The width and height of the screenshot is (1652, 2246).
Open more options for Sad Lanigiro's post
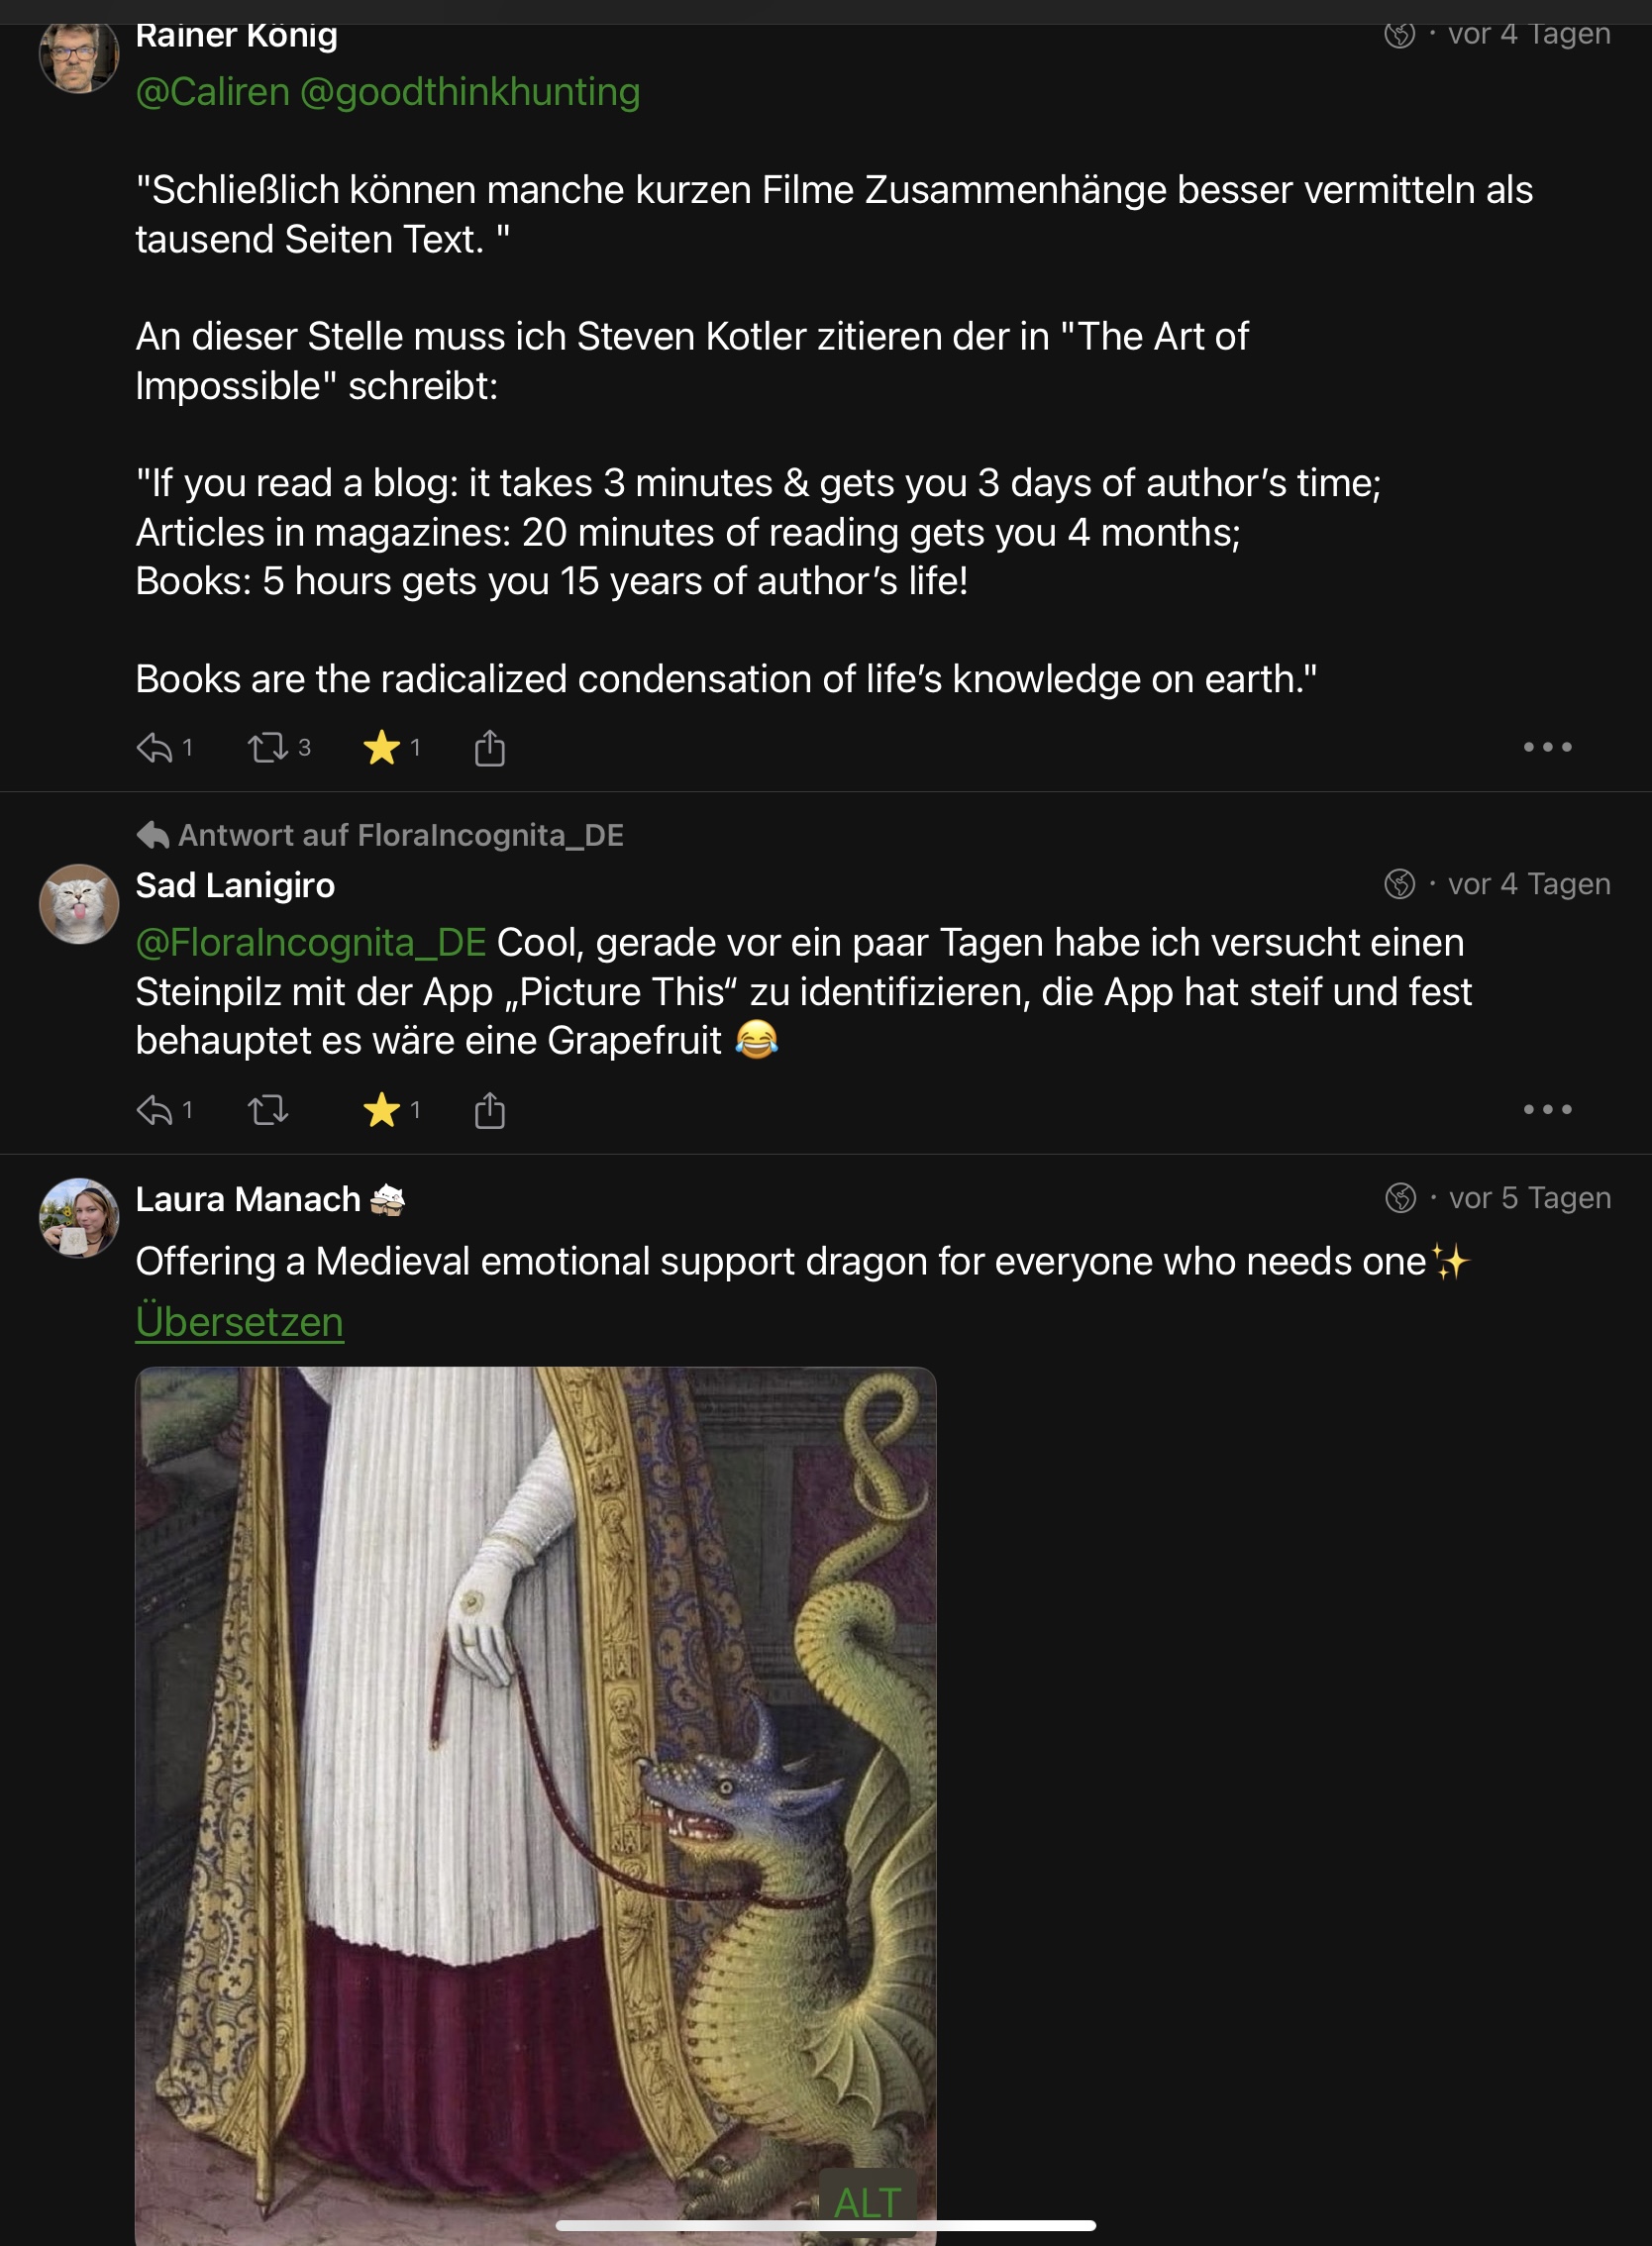(x=1546, y=1109)
